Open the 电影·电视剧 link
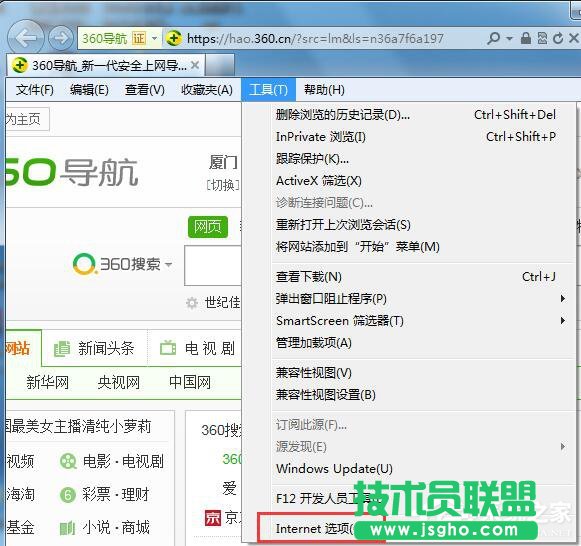 (x=123, y=462)
